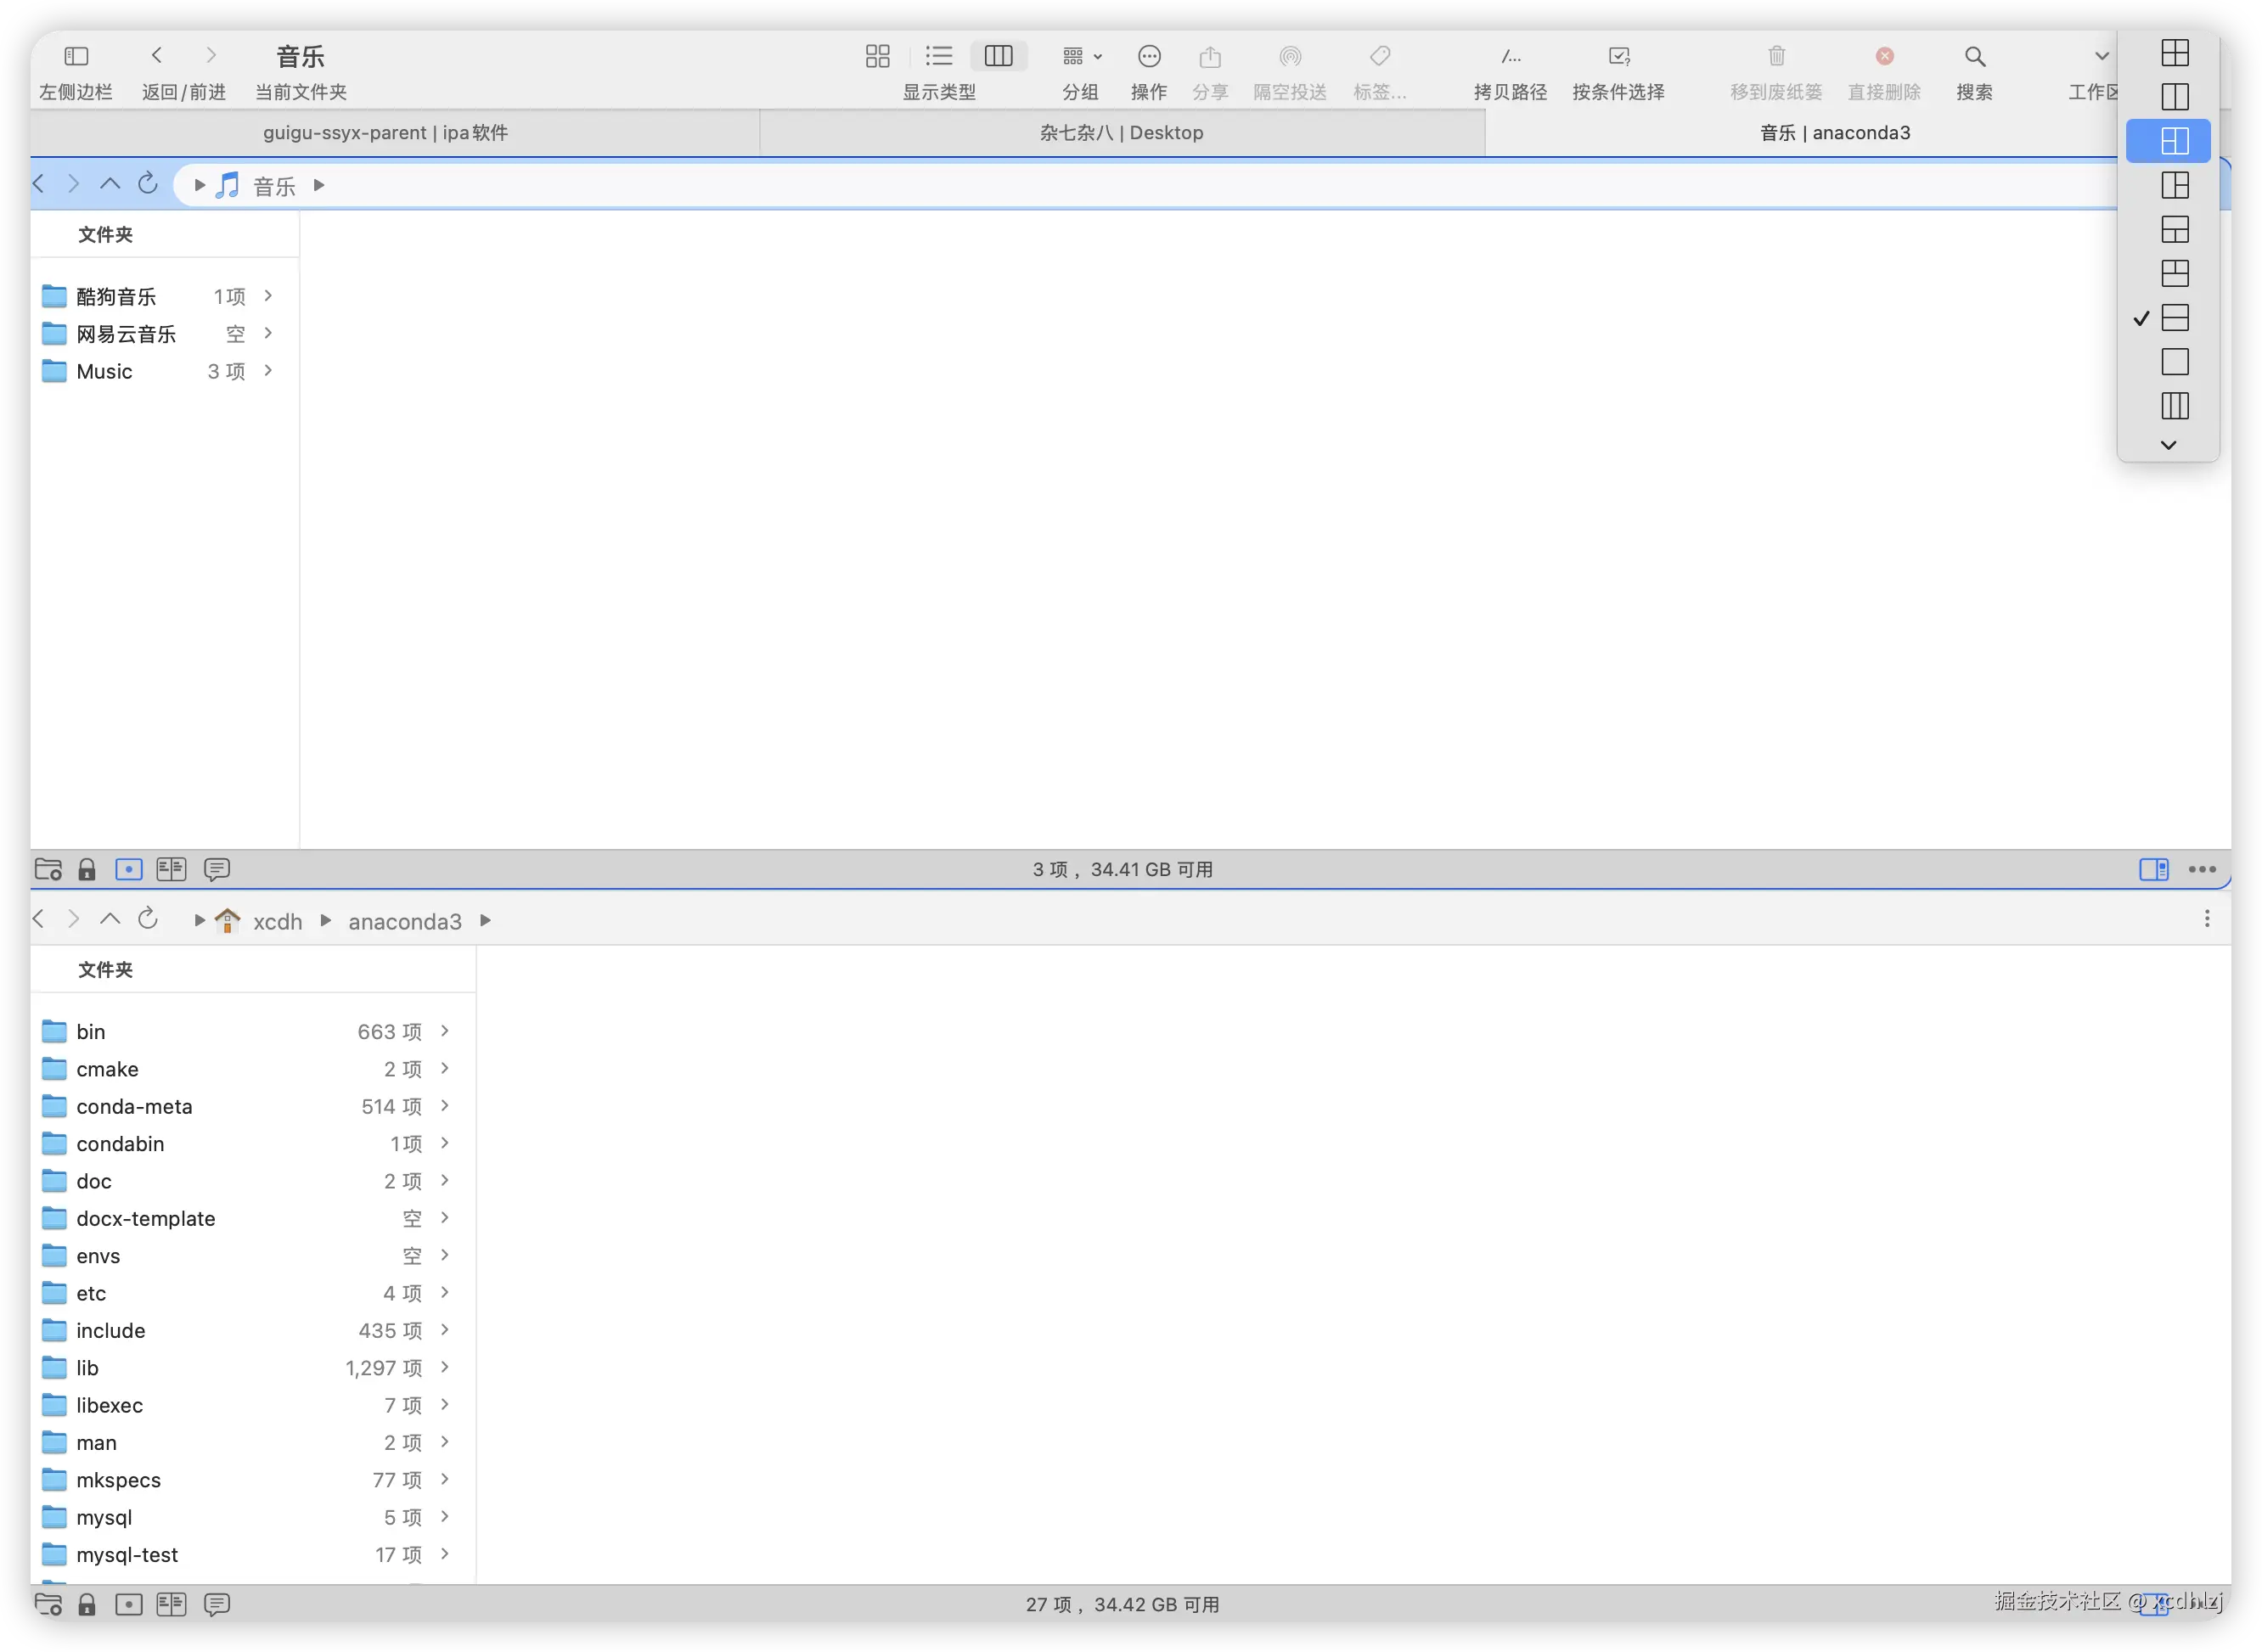Expand the conda-meta folder chevron
Image resolution: width=2262 pixels, height=1652 pixels.
(x=445, y=1105)
